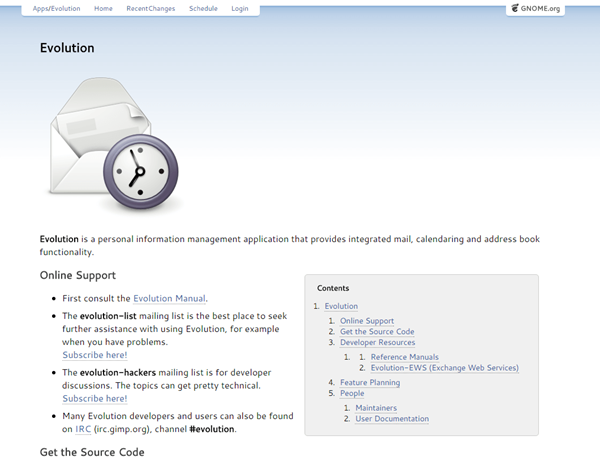The height and width of the screenshot is (462, 600).
Task: Open the Evolution Manual link
Action: [x=170, y=298]
